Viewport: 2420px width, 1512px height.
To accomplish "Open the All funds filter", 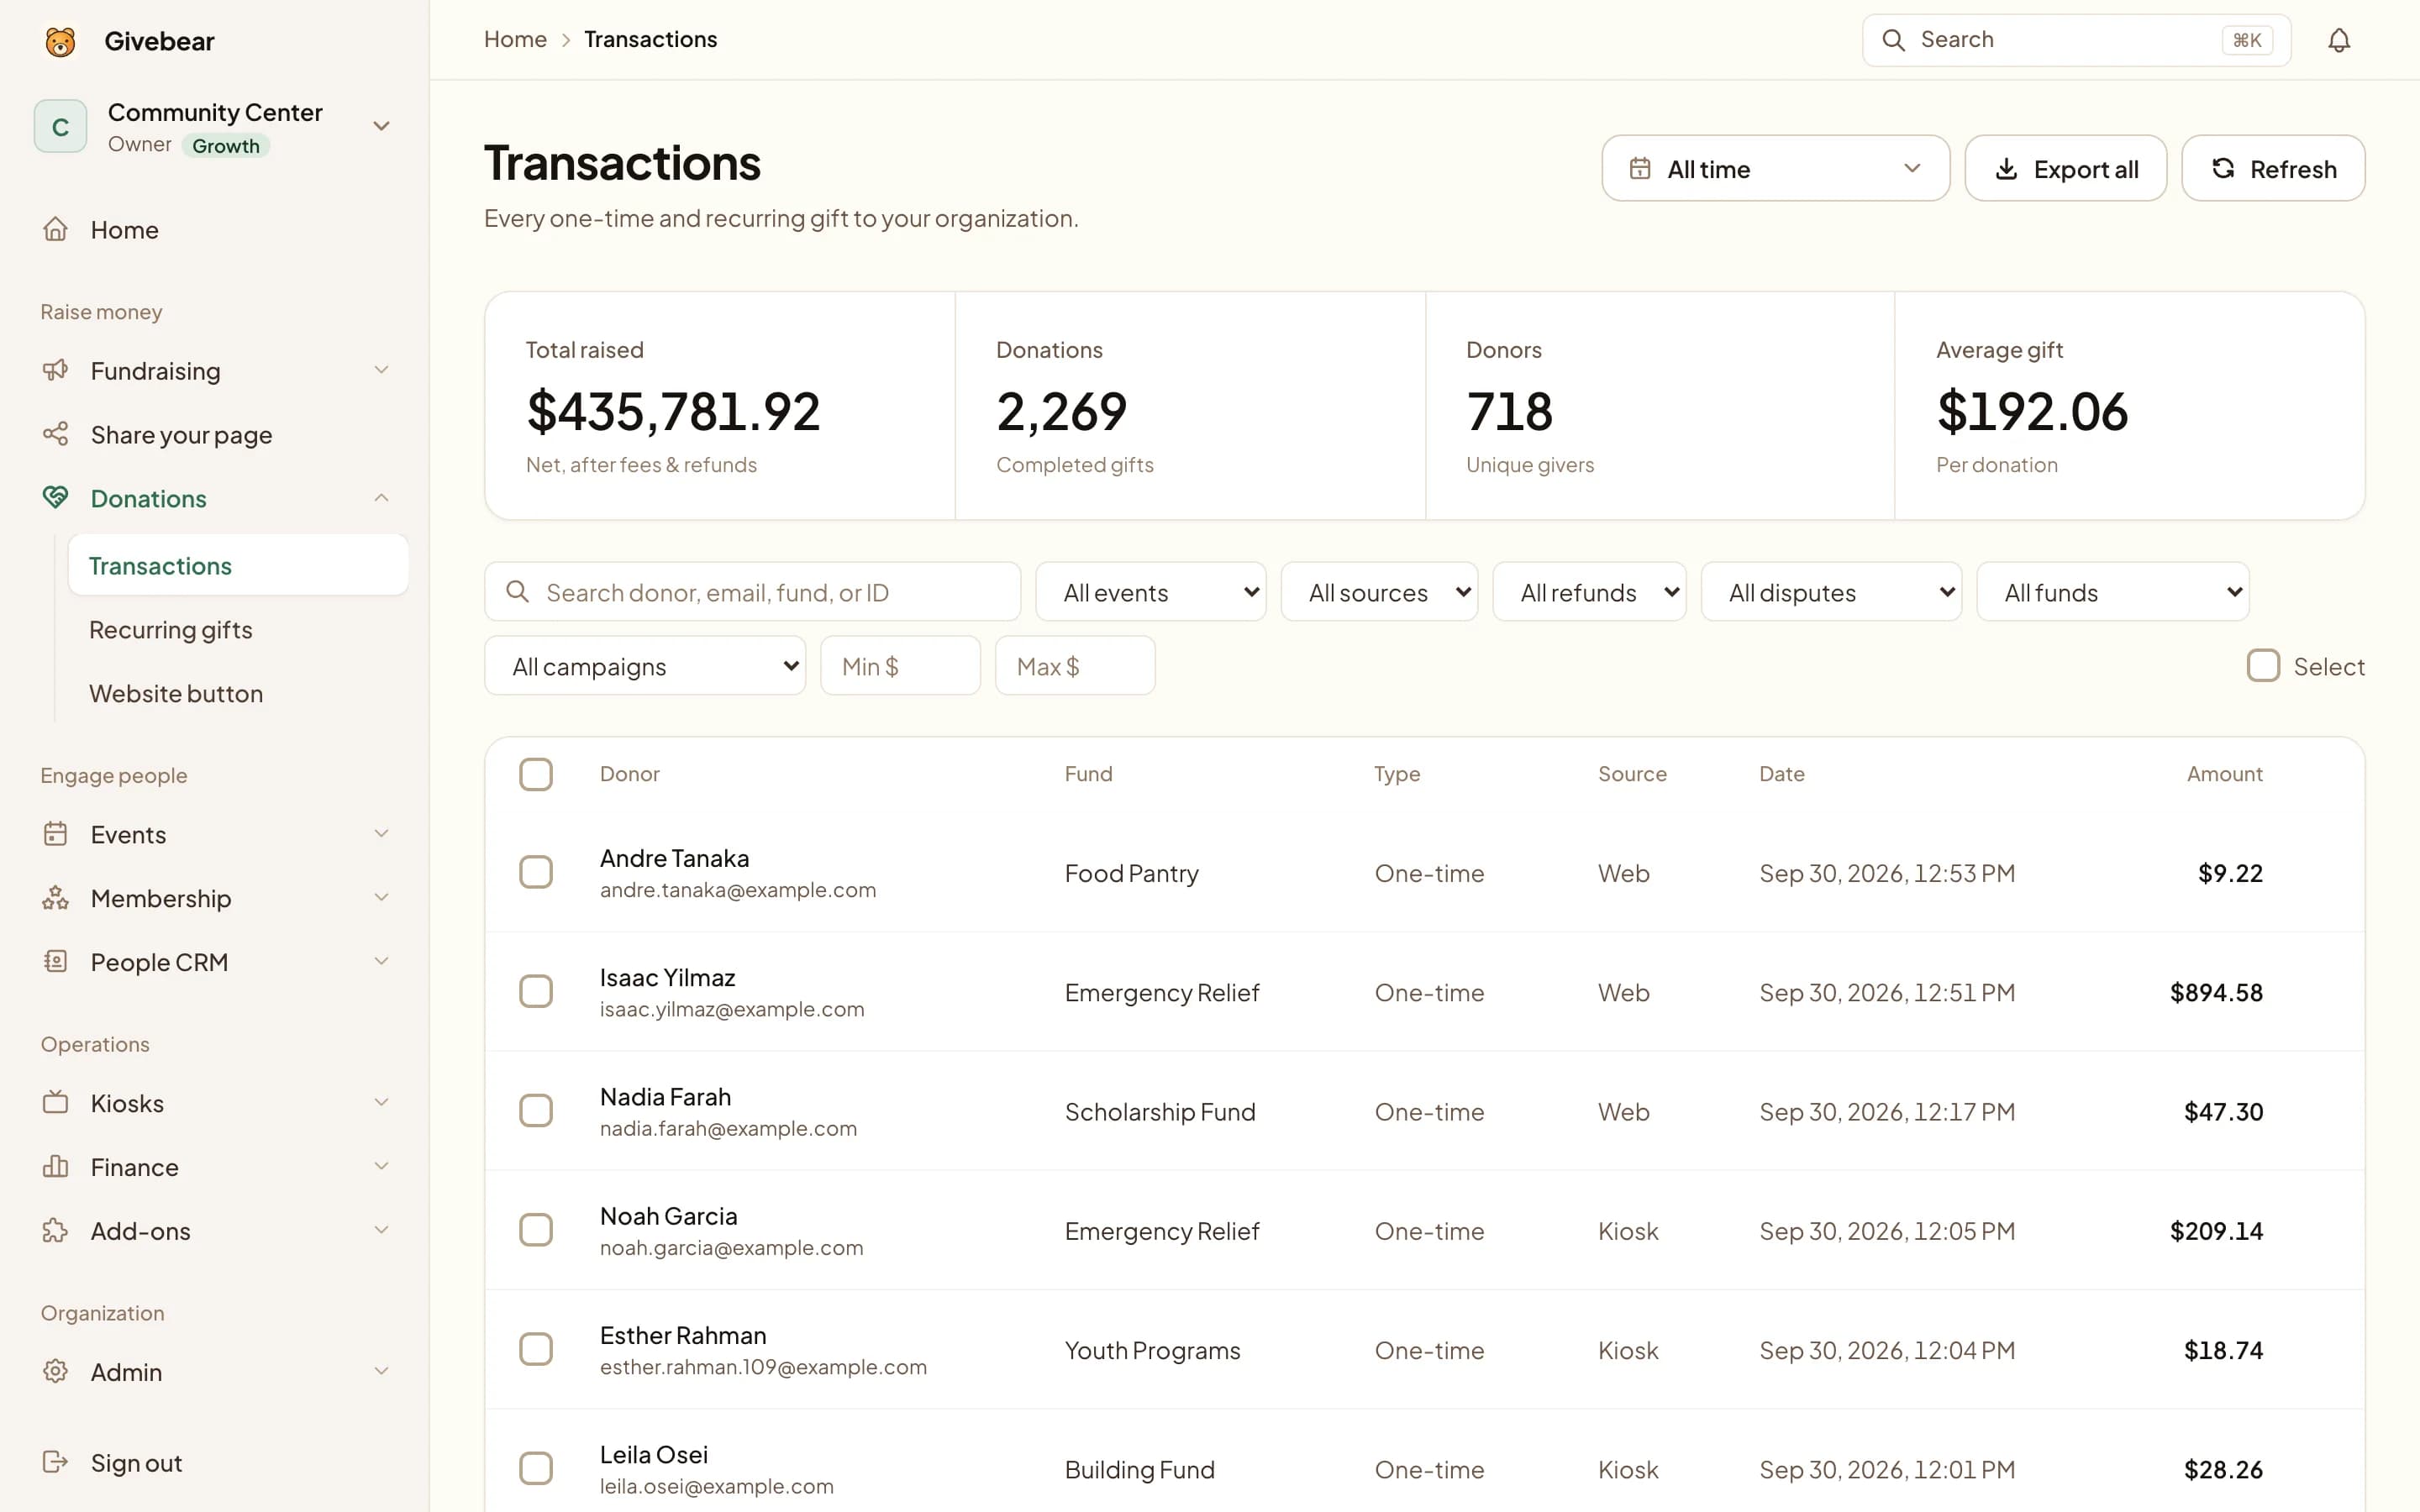I will coord(2113,592).
